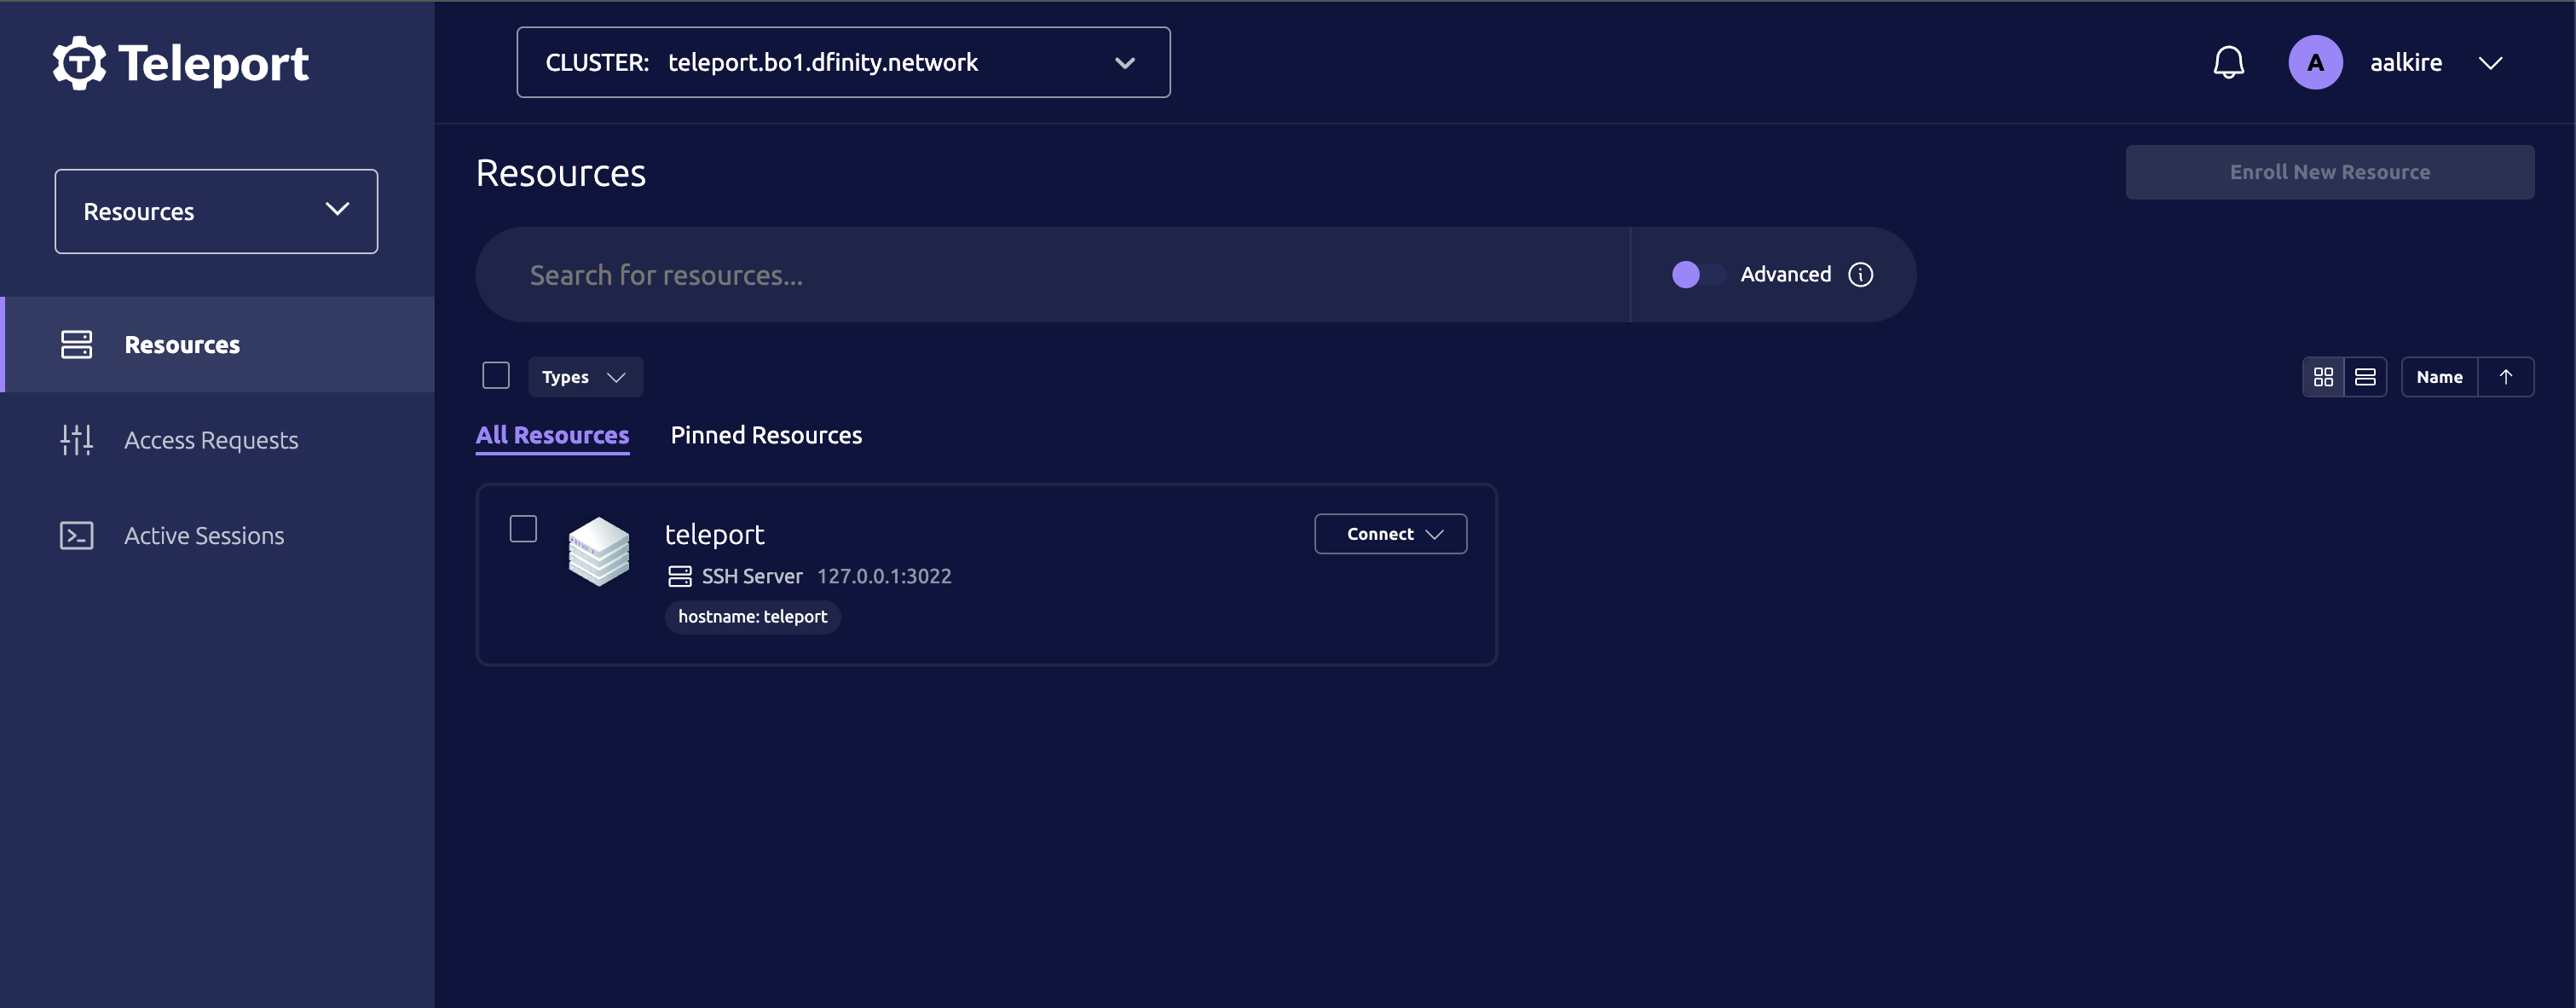Click the hostname: teleport label

(752, 617)
